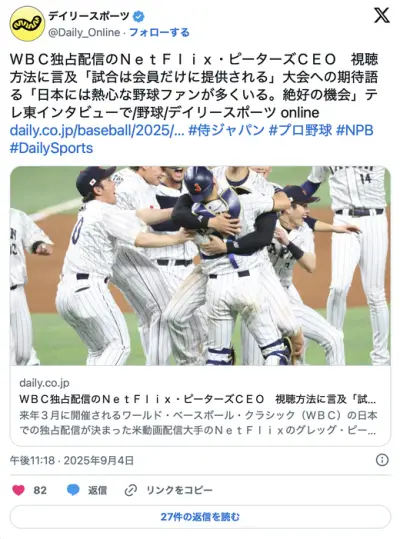
Task: Select the #侍ジャパン hashtag
Action: (226, 130)
